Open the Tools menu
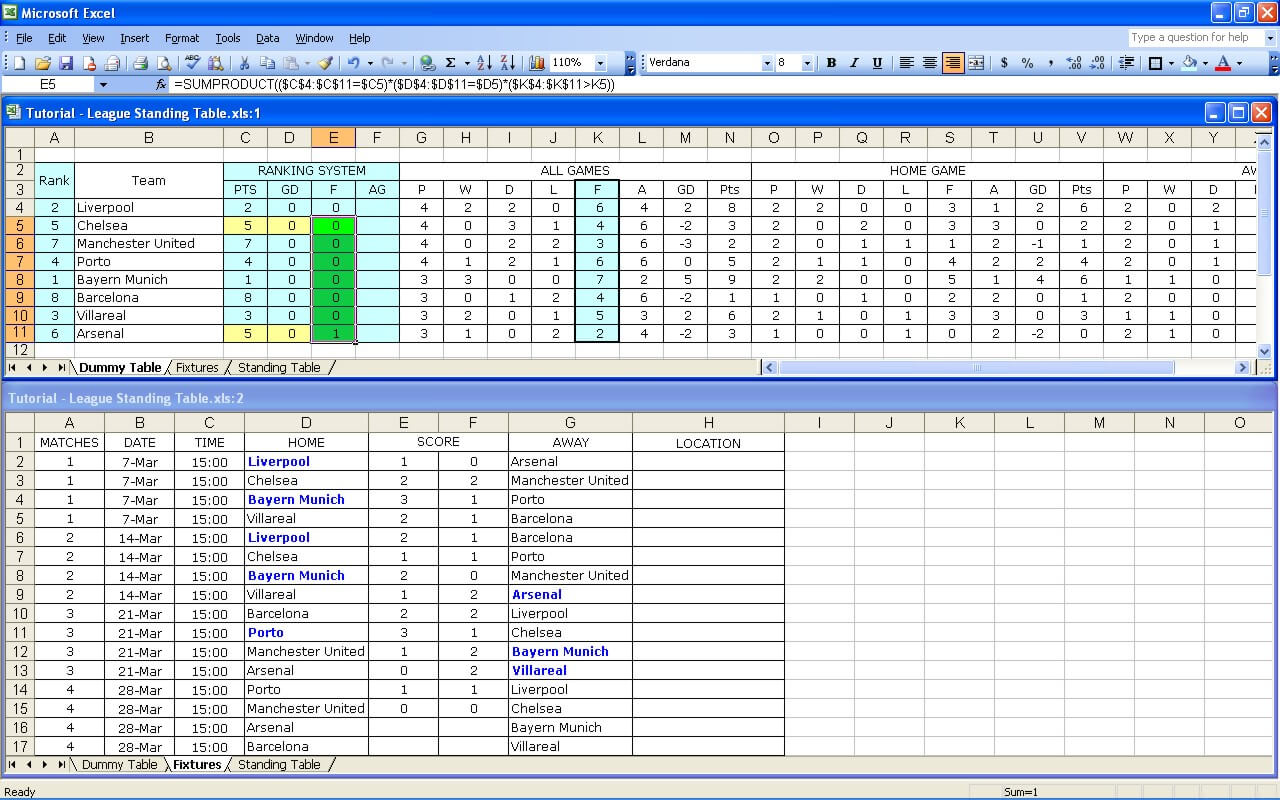 click(x=228, y=38)
